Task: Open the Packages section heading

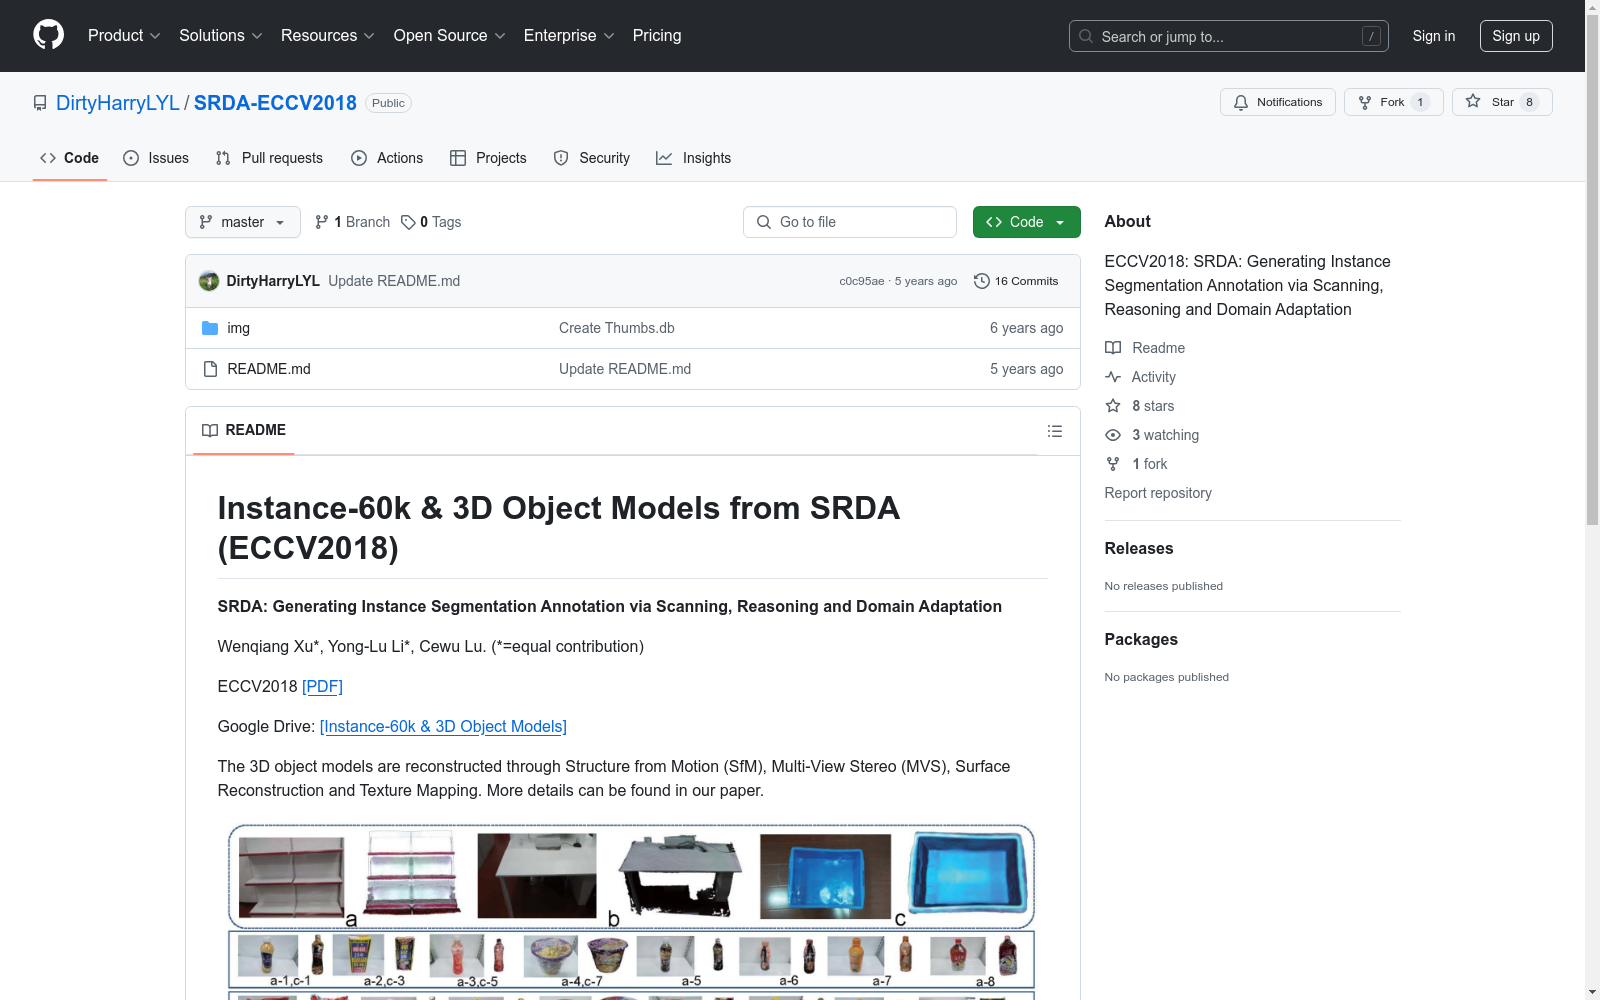Action: (x=1141, y=639)
